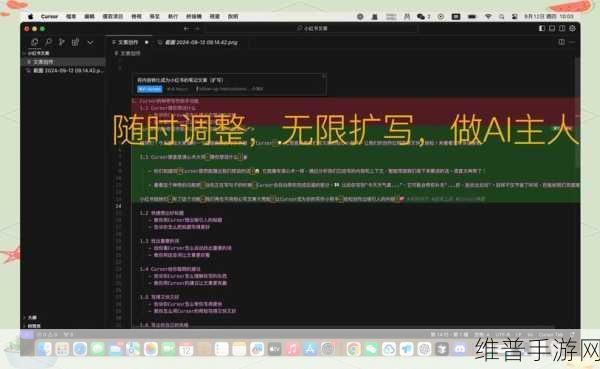This screenshot has width=600, height=369.
Task: Click line and column status indicator
Action: 450,335
